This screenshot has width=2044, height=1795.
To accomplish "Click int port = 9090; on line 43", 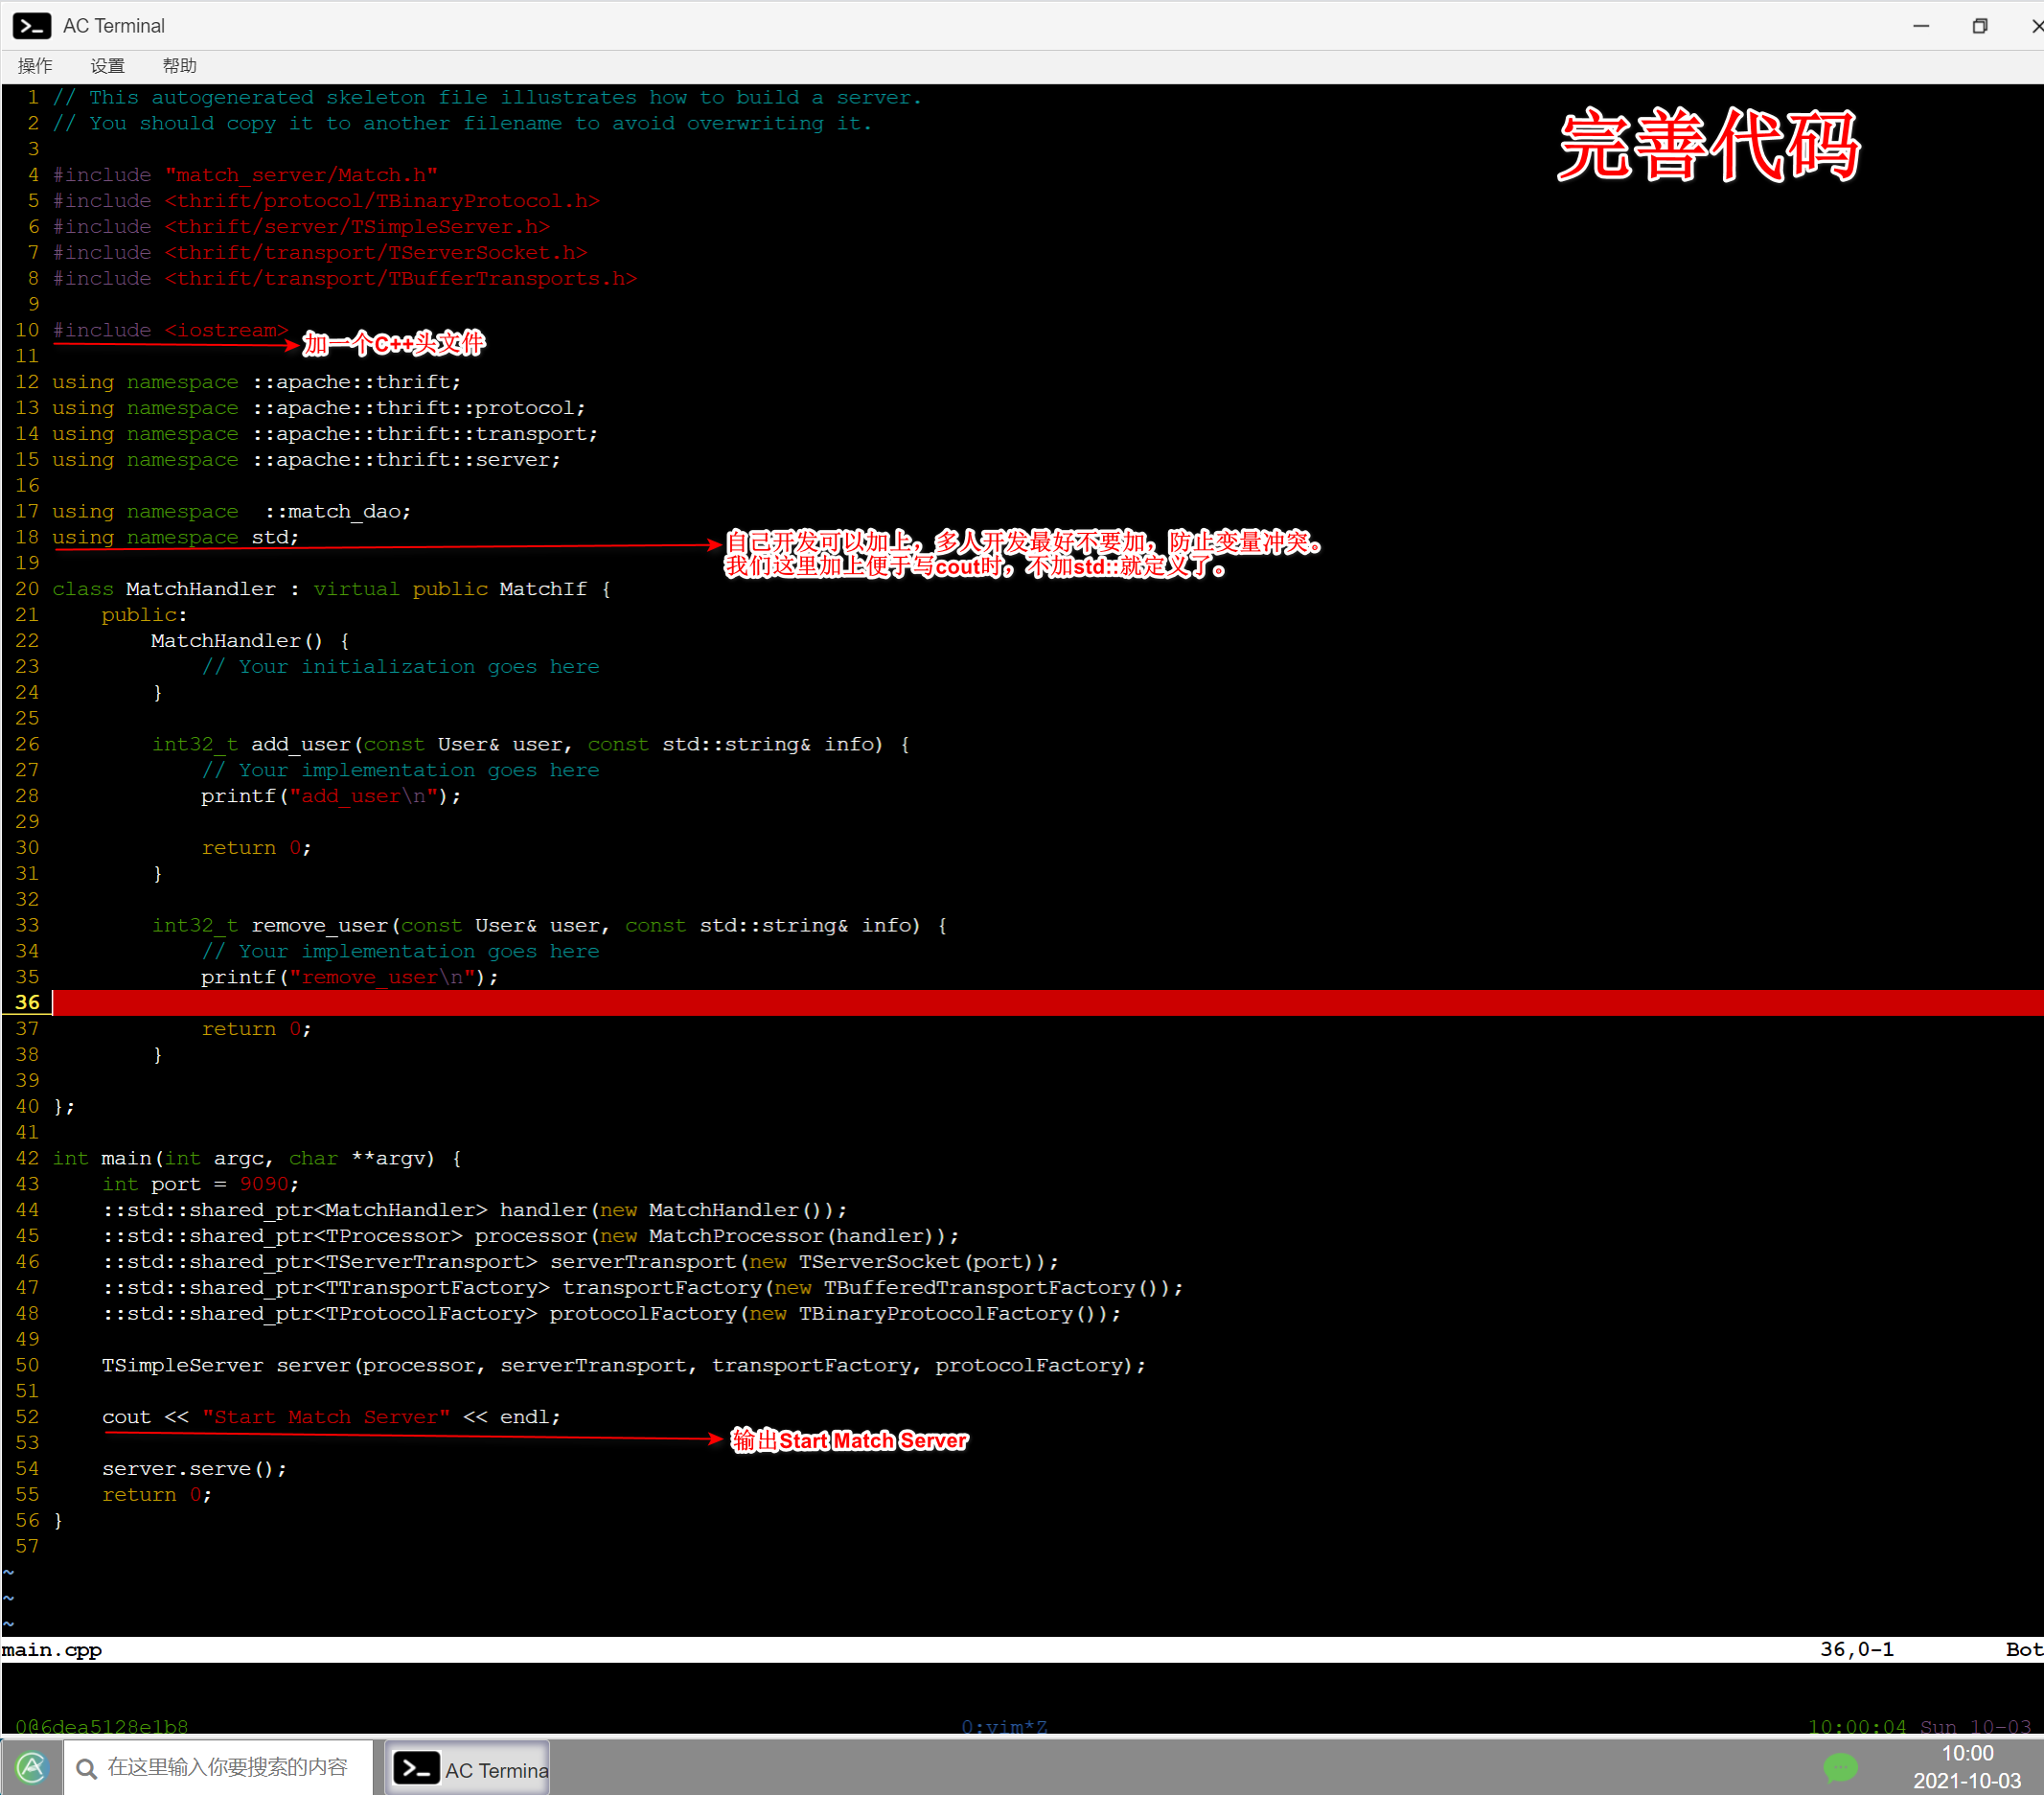I will (x=201, y=1185).
